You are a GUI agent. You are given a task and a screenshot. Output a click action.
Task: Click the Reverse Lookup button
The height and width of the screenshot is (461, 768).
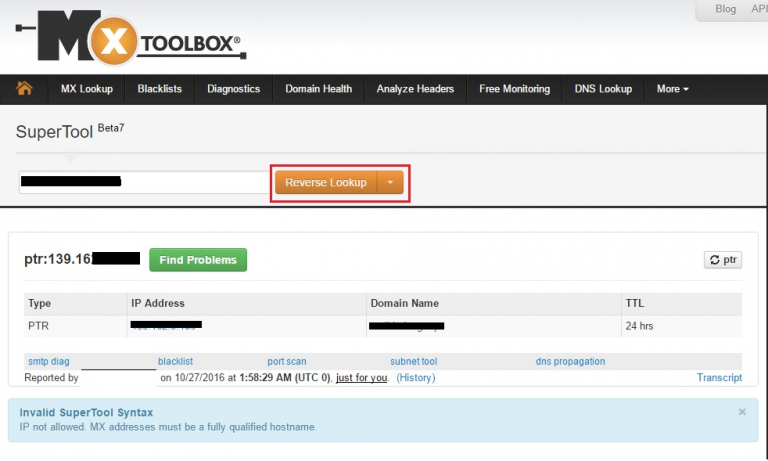[325, 183]
